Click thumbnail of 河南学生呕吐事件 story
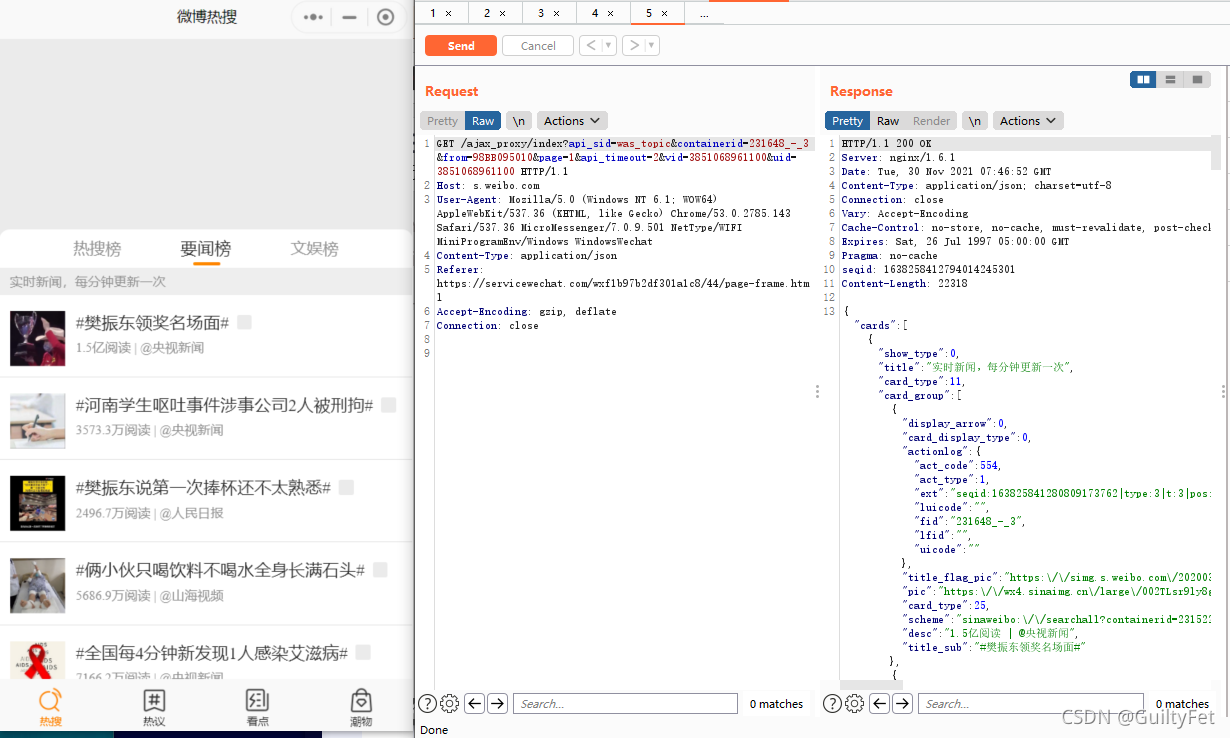Screen dimensions: 1230x738 pos(38,420)
